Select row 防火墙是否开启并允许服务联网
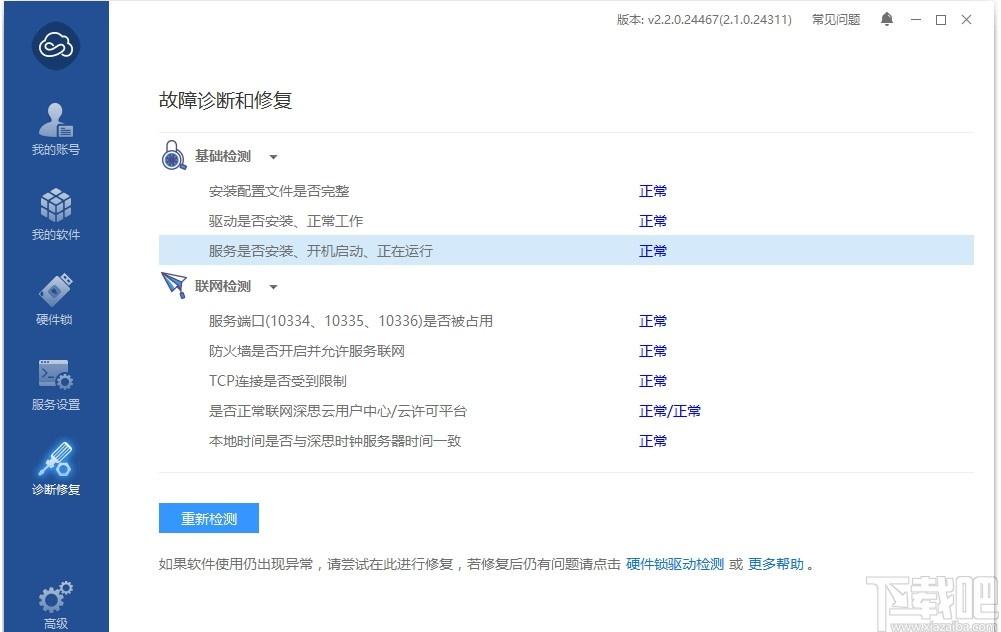1001x632 pixels. [x=566, y=351]
